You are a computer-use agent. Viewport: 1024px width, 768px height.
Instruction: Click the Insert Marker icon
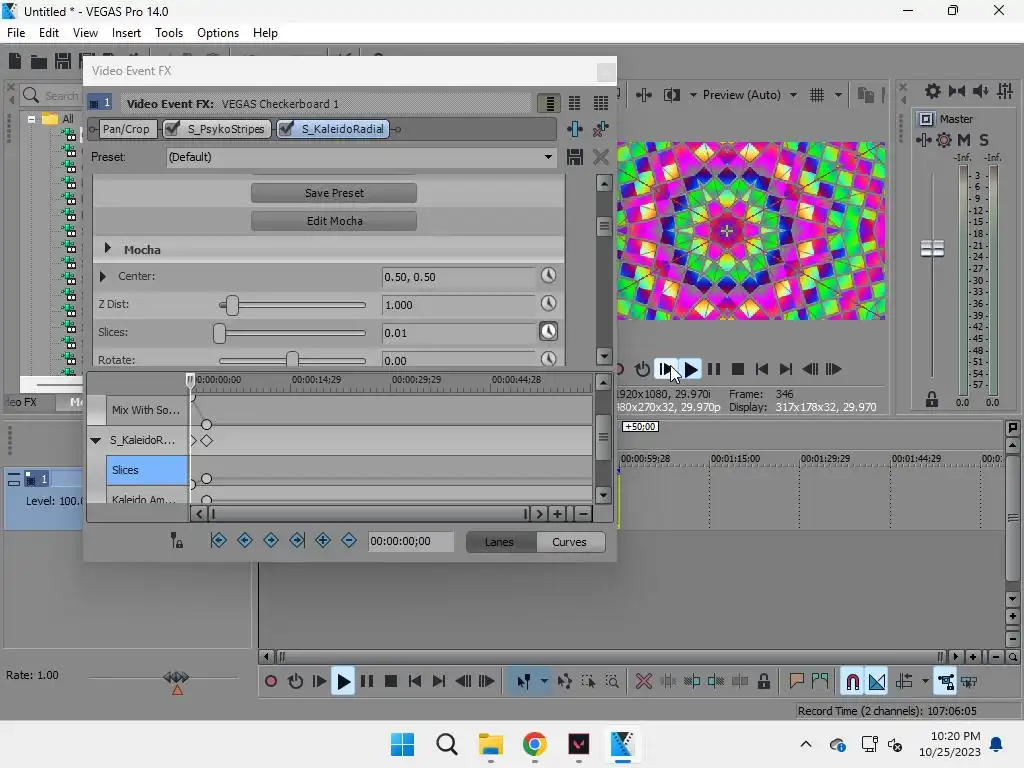pos(796,682)
